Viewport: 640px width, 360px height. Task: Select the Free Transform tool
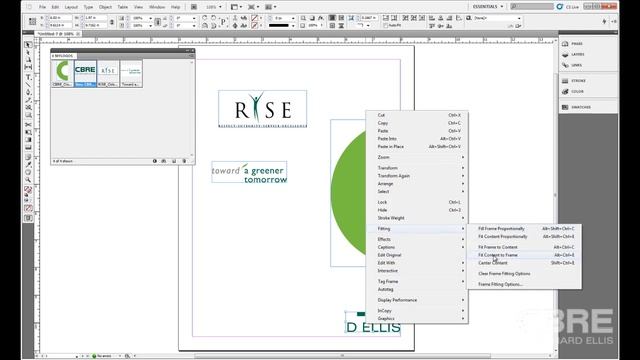point(28,132)
